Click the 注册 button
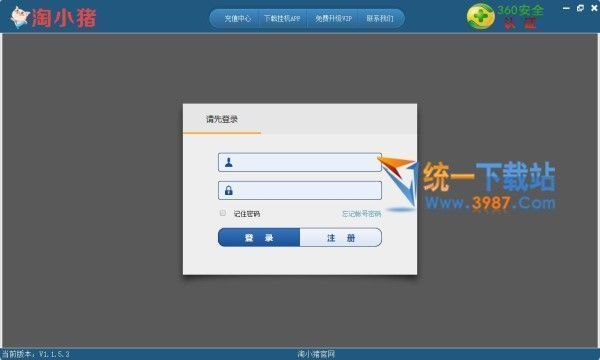This screenshot has width=600, height=360. point(341,238)
